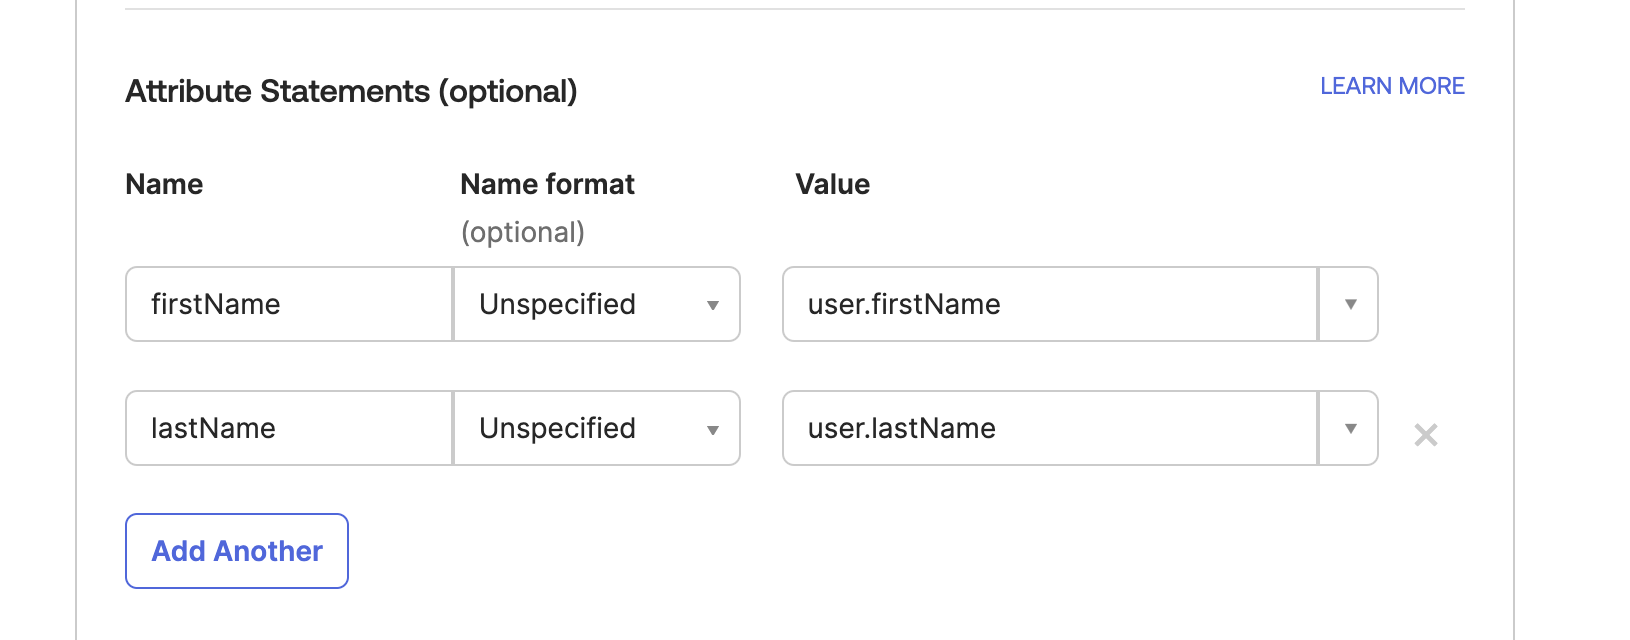Click the Name format column header
The image size is (1630, 640).
click(x=547, y=184)
